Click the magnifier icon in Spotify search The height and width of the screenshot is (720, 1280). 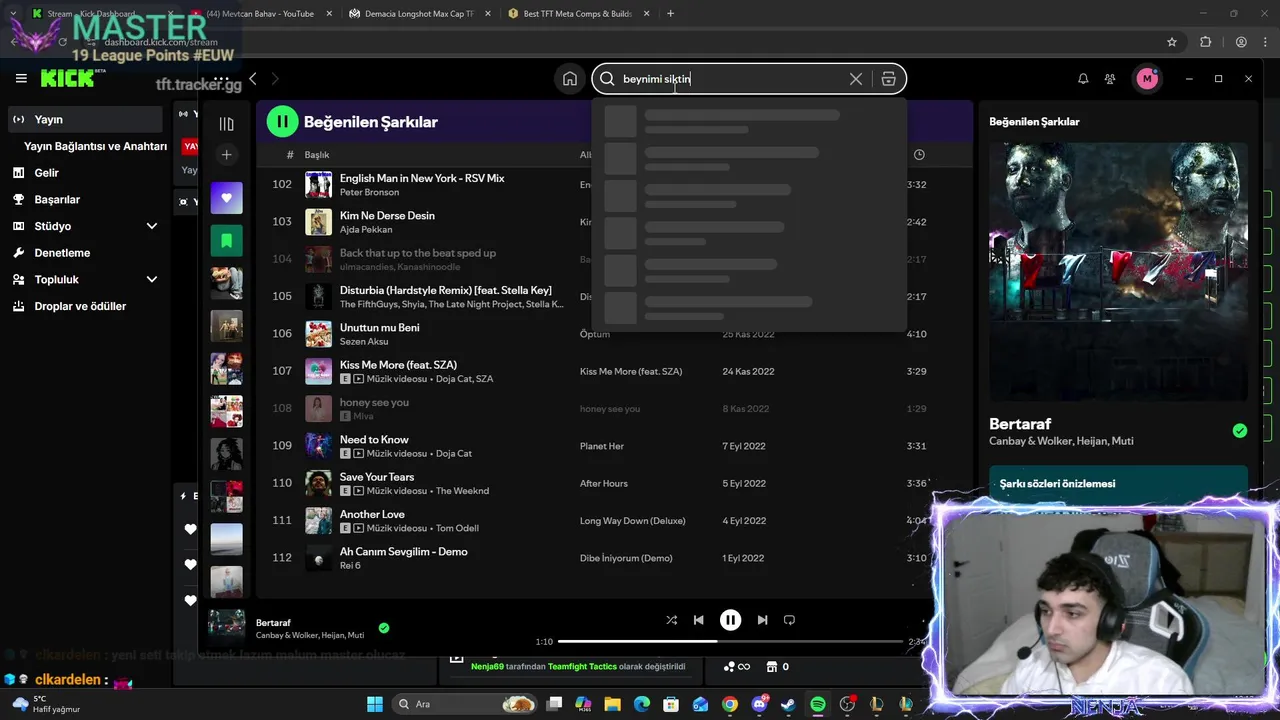[607, 79]
